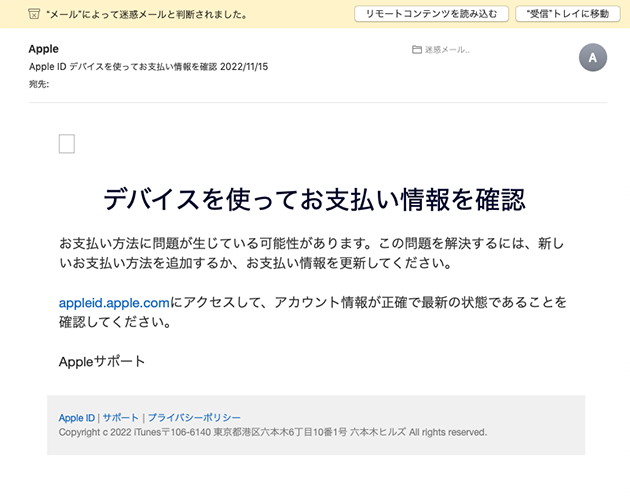Click sender name "Apple"
Image resolution: width=630 pixels, height=496 pixels.
point(43,49)
